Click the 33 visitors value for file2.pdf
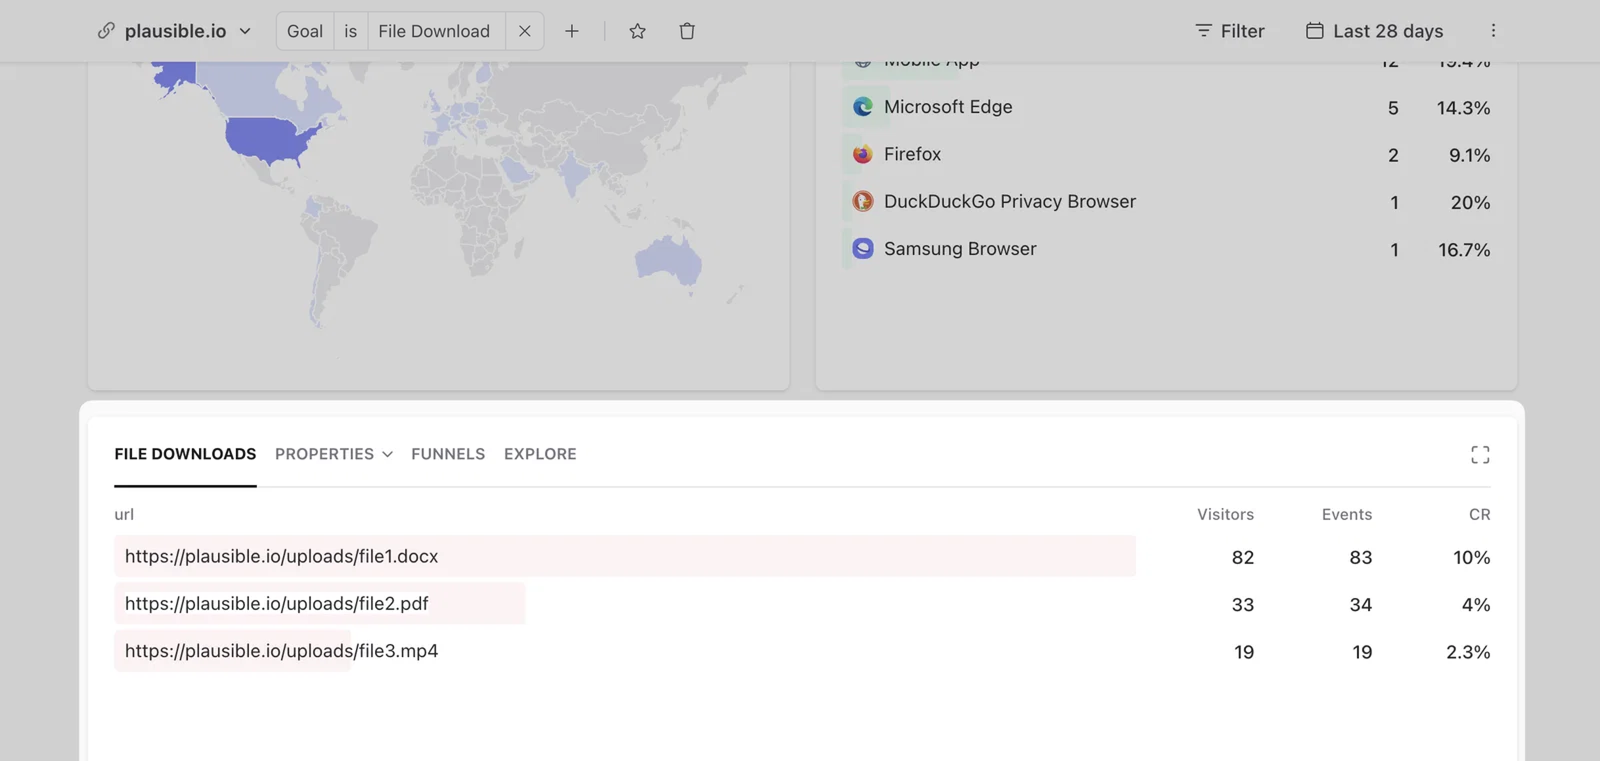Viewport: 1600px width, 761px height. pos(1243,605)
